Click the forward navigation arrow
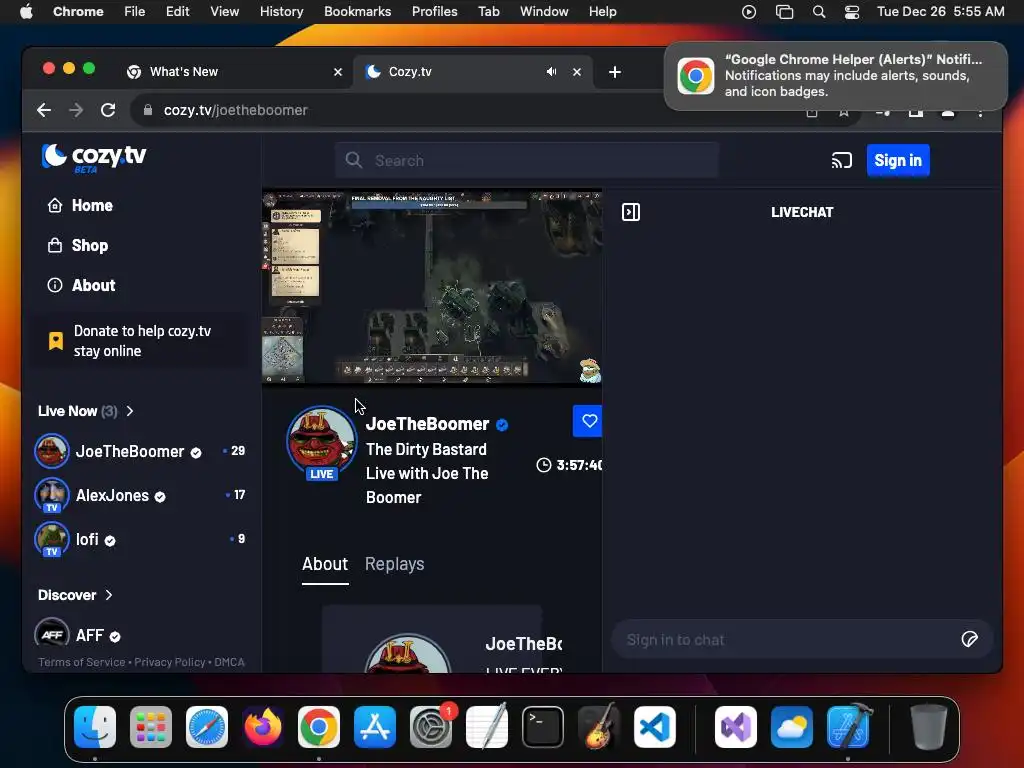 (x=76, y=110)
